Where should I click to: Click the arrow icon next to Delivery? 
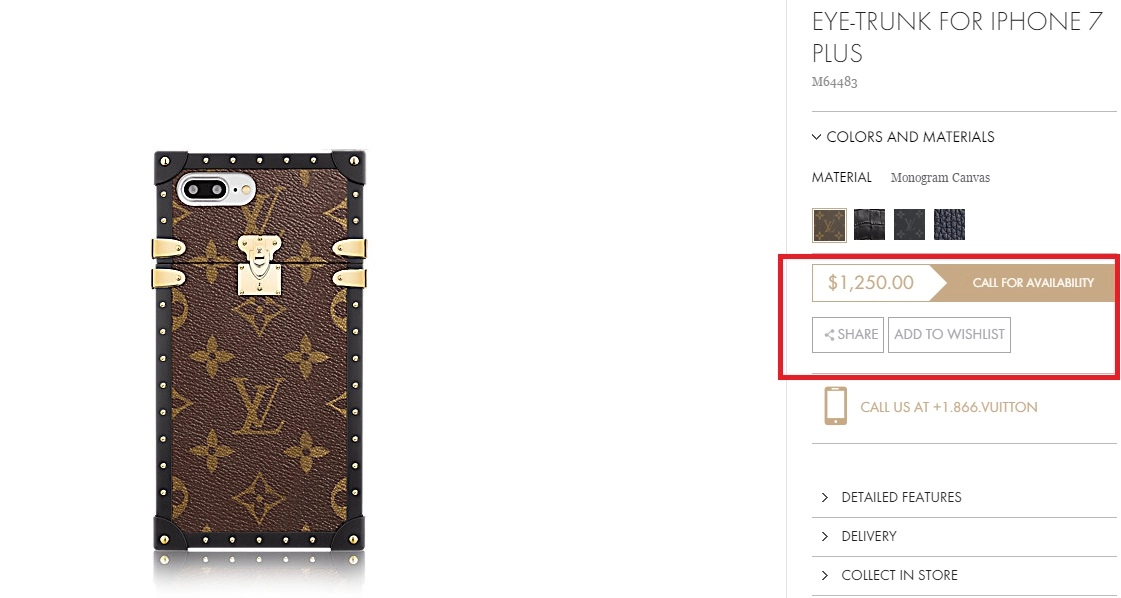coord(825,536)
